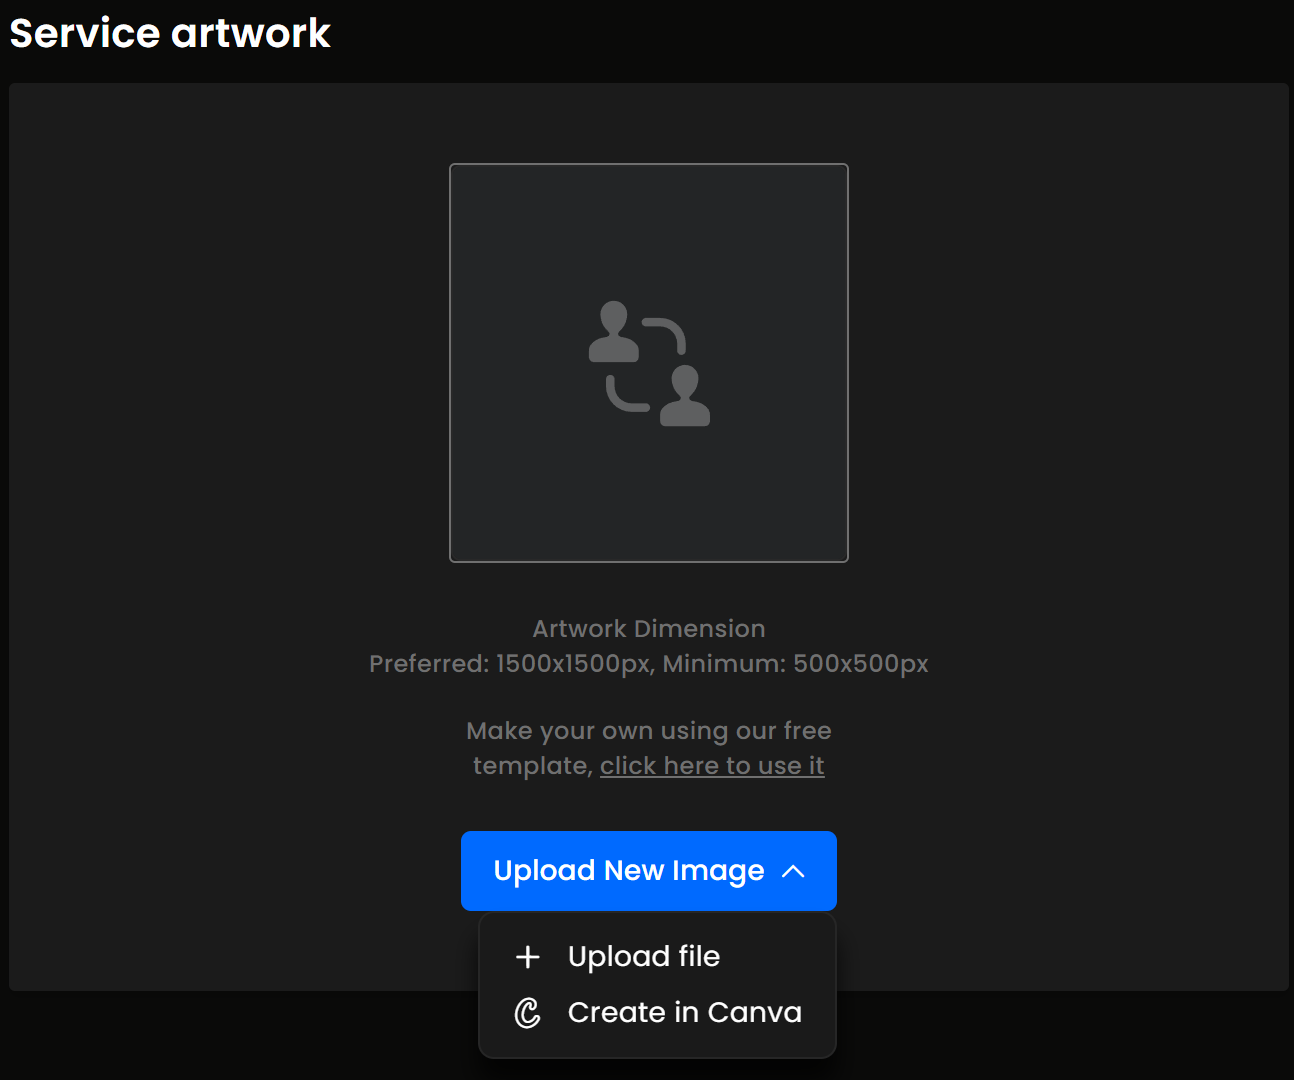This screenshot has height=1080, width=1294.
Task: Select Upload file from the dropdown menu
Action: [x=644, y=957]
